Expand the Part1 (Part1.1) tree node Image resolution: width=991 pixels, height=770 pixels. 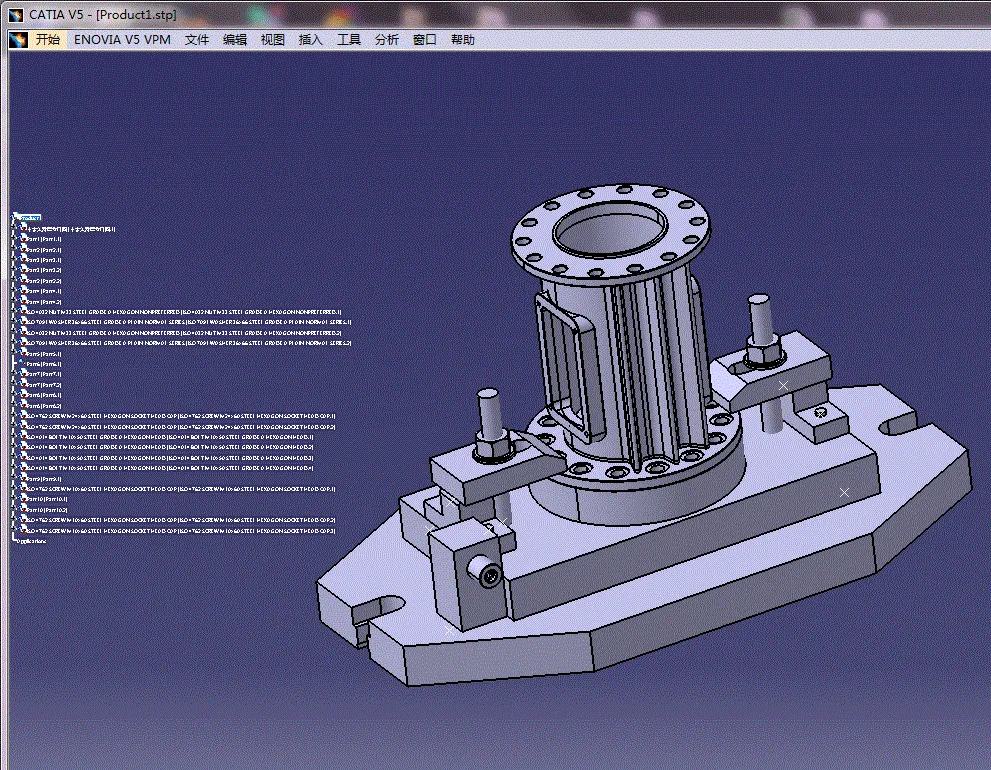click(x=13, y=238)
